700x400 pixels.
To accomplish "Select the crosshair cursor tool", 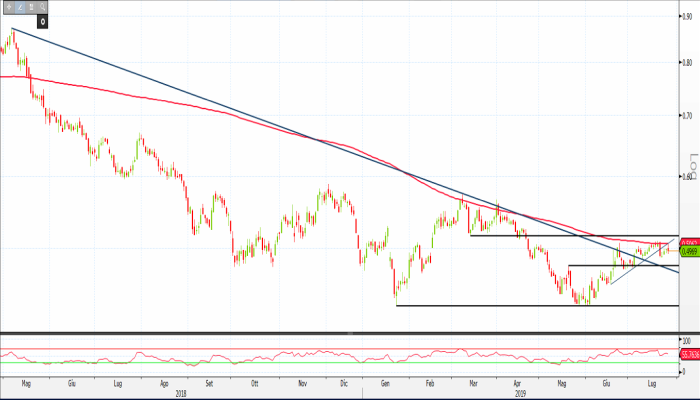I will coord(8,7).
